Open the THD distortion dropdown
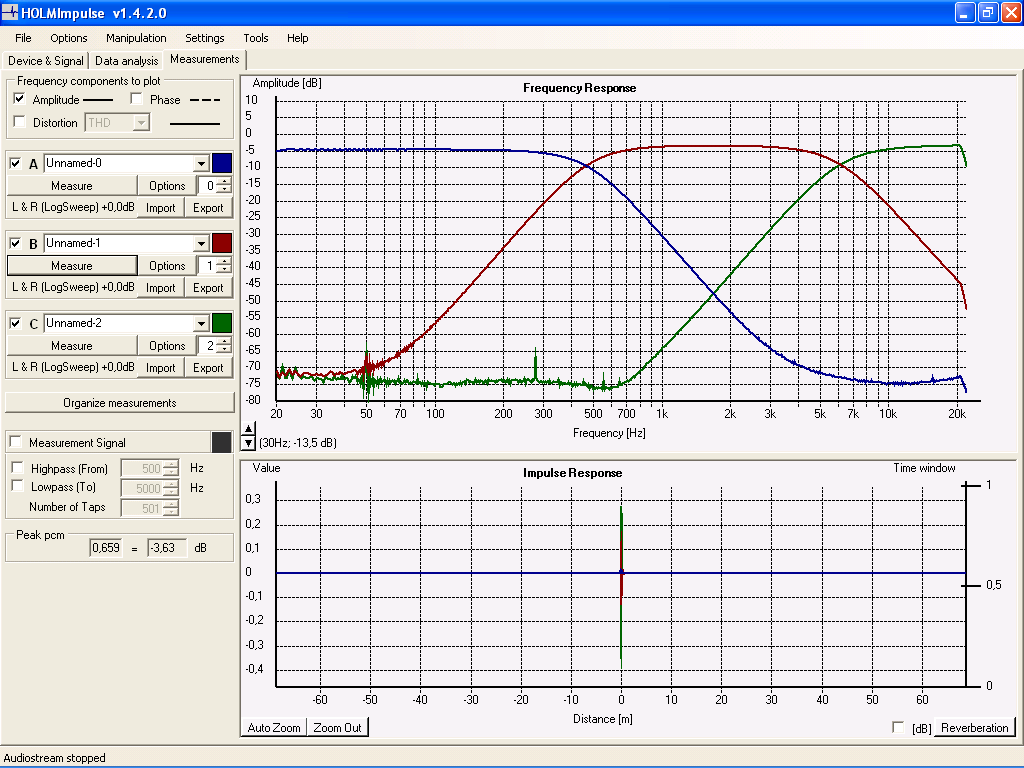Viewport: 1024px width, 768px height. tap(141, 123)
